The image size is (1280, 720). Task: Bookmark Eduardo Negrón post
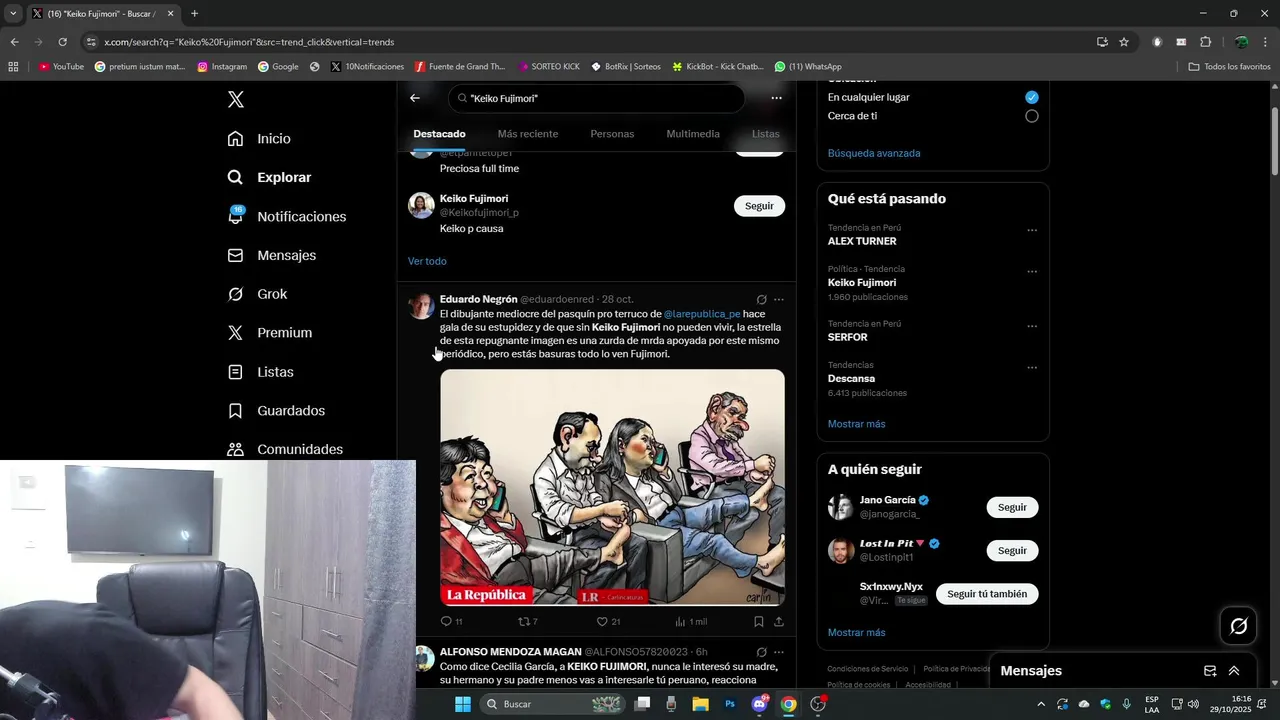tap(758, 622)
